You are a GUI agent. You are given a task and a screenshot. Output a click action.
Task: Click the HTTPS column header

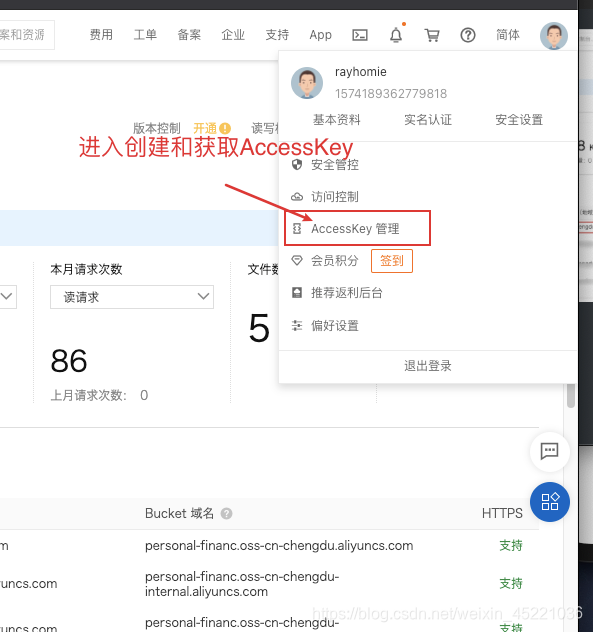point(502,514)
